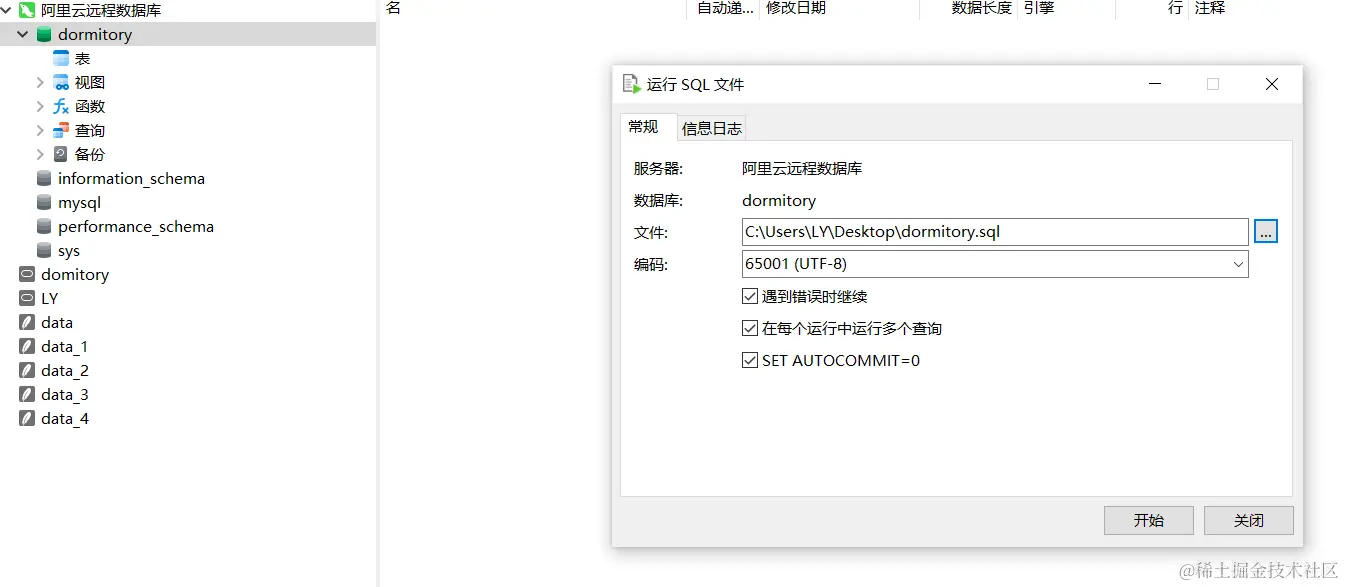Viewport: 1345px width, 587px height.
Task: Select the performance_schema tree item label
Action: coord(136,226)
